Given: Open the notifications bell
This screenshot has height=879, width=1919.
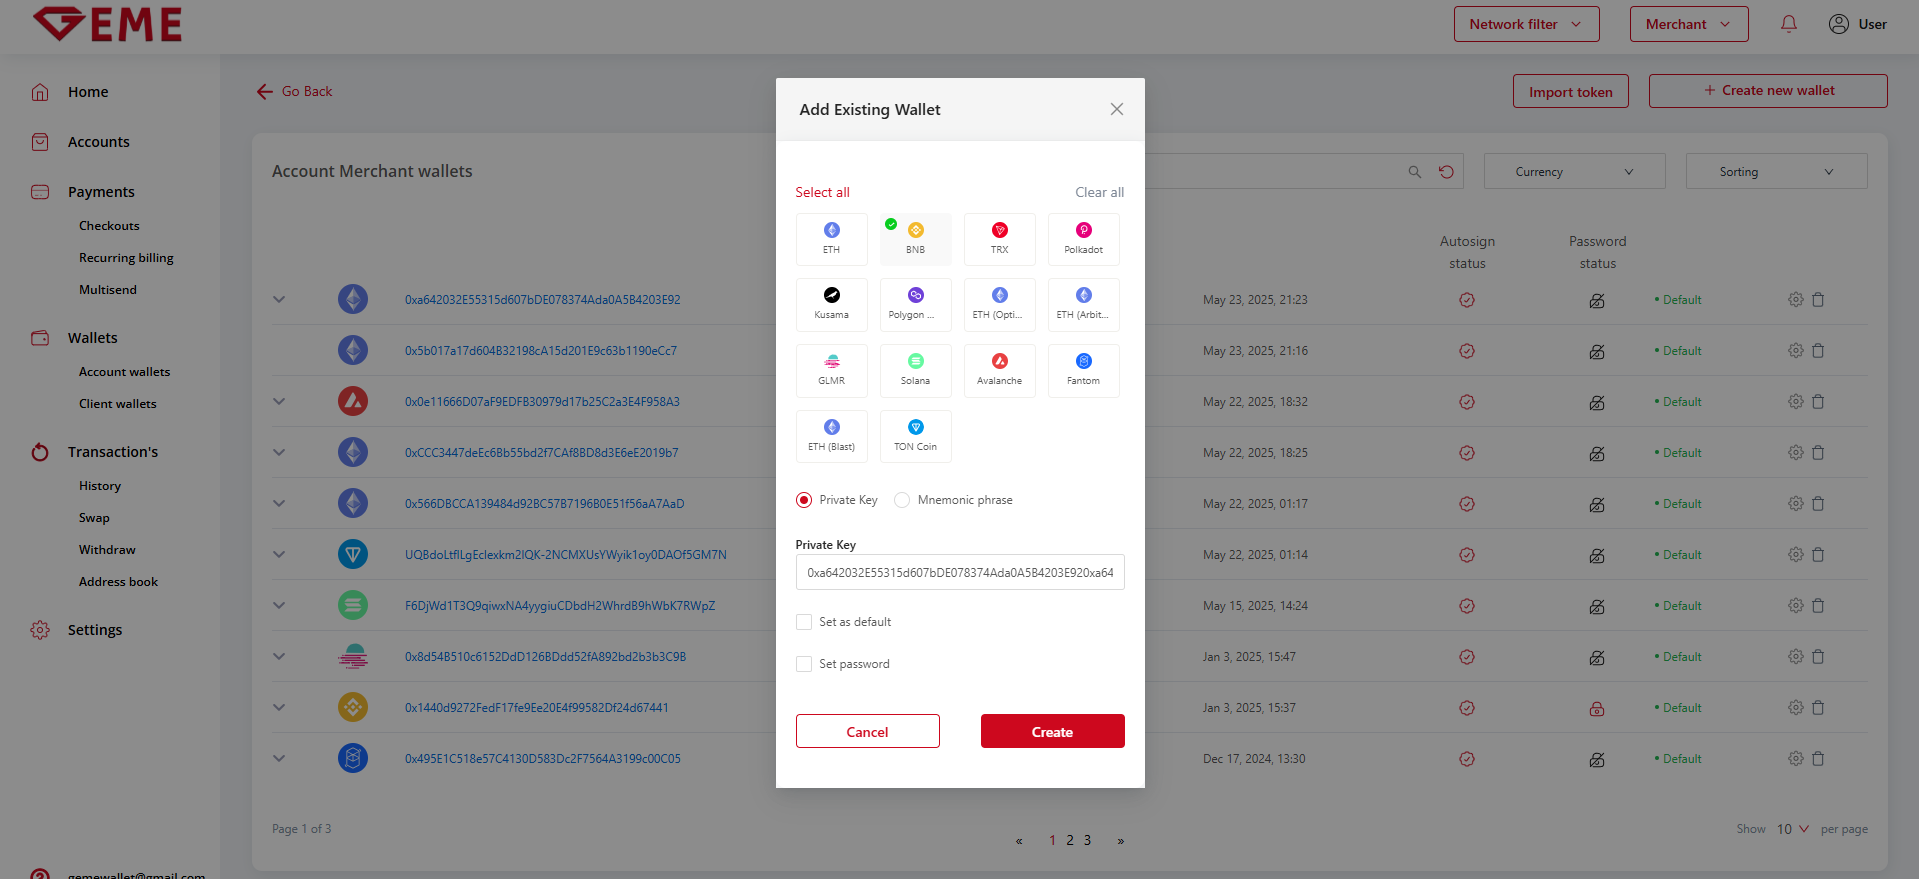Looking at the screenshot, I should coord(1789,24).
